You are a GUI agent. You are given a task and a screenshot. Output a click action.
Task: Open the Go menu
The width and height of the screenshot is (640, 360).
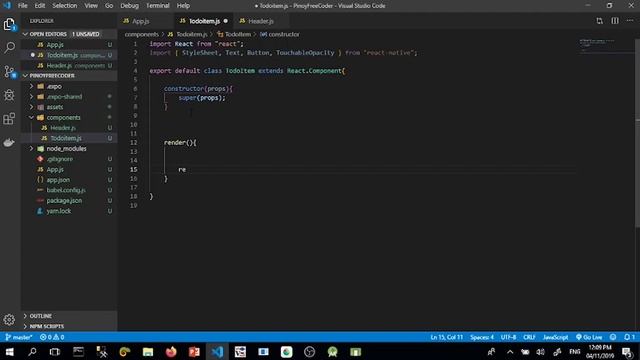pyautogui.click(x=109, y=6)
